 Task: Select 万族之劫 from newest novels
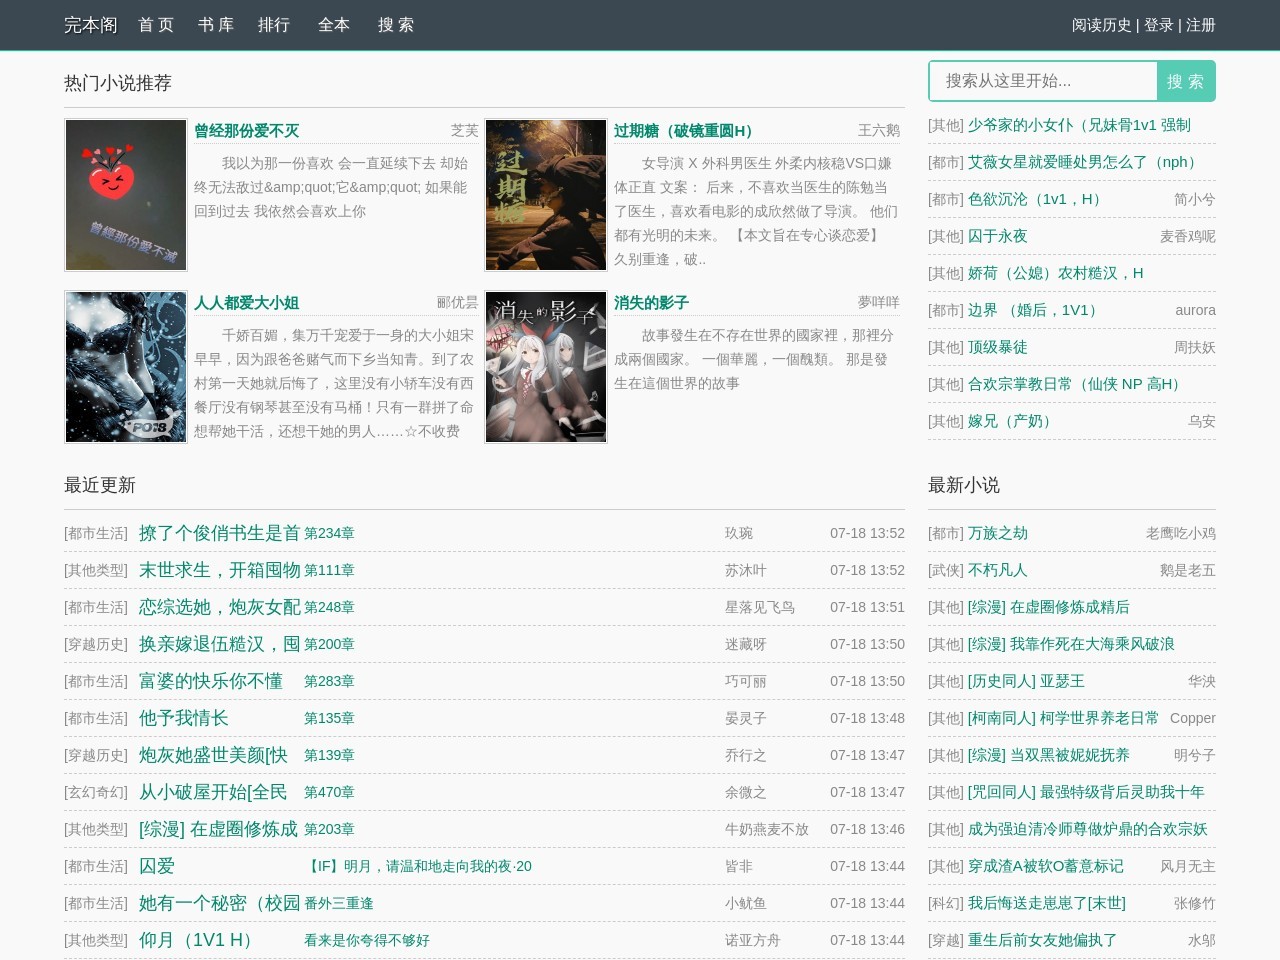coord(997,534)
